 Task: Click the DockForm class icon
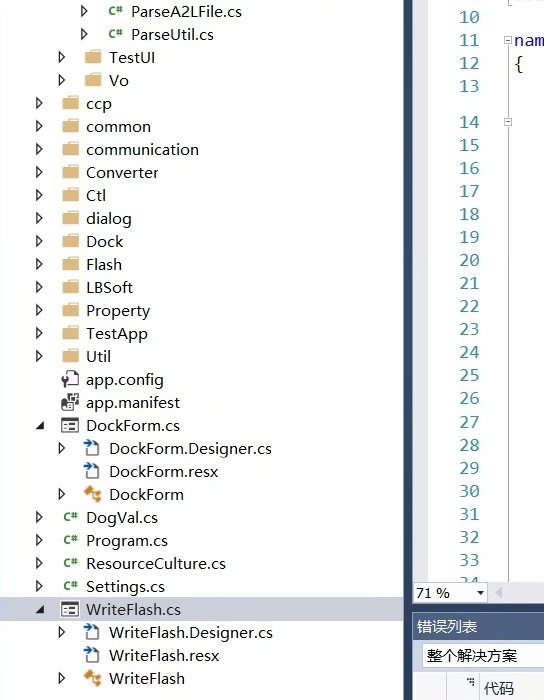93,494
